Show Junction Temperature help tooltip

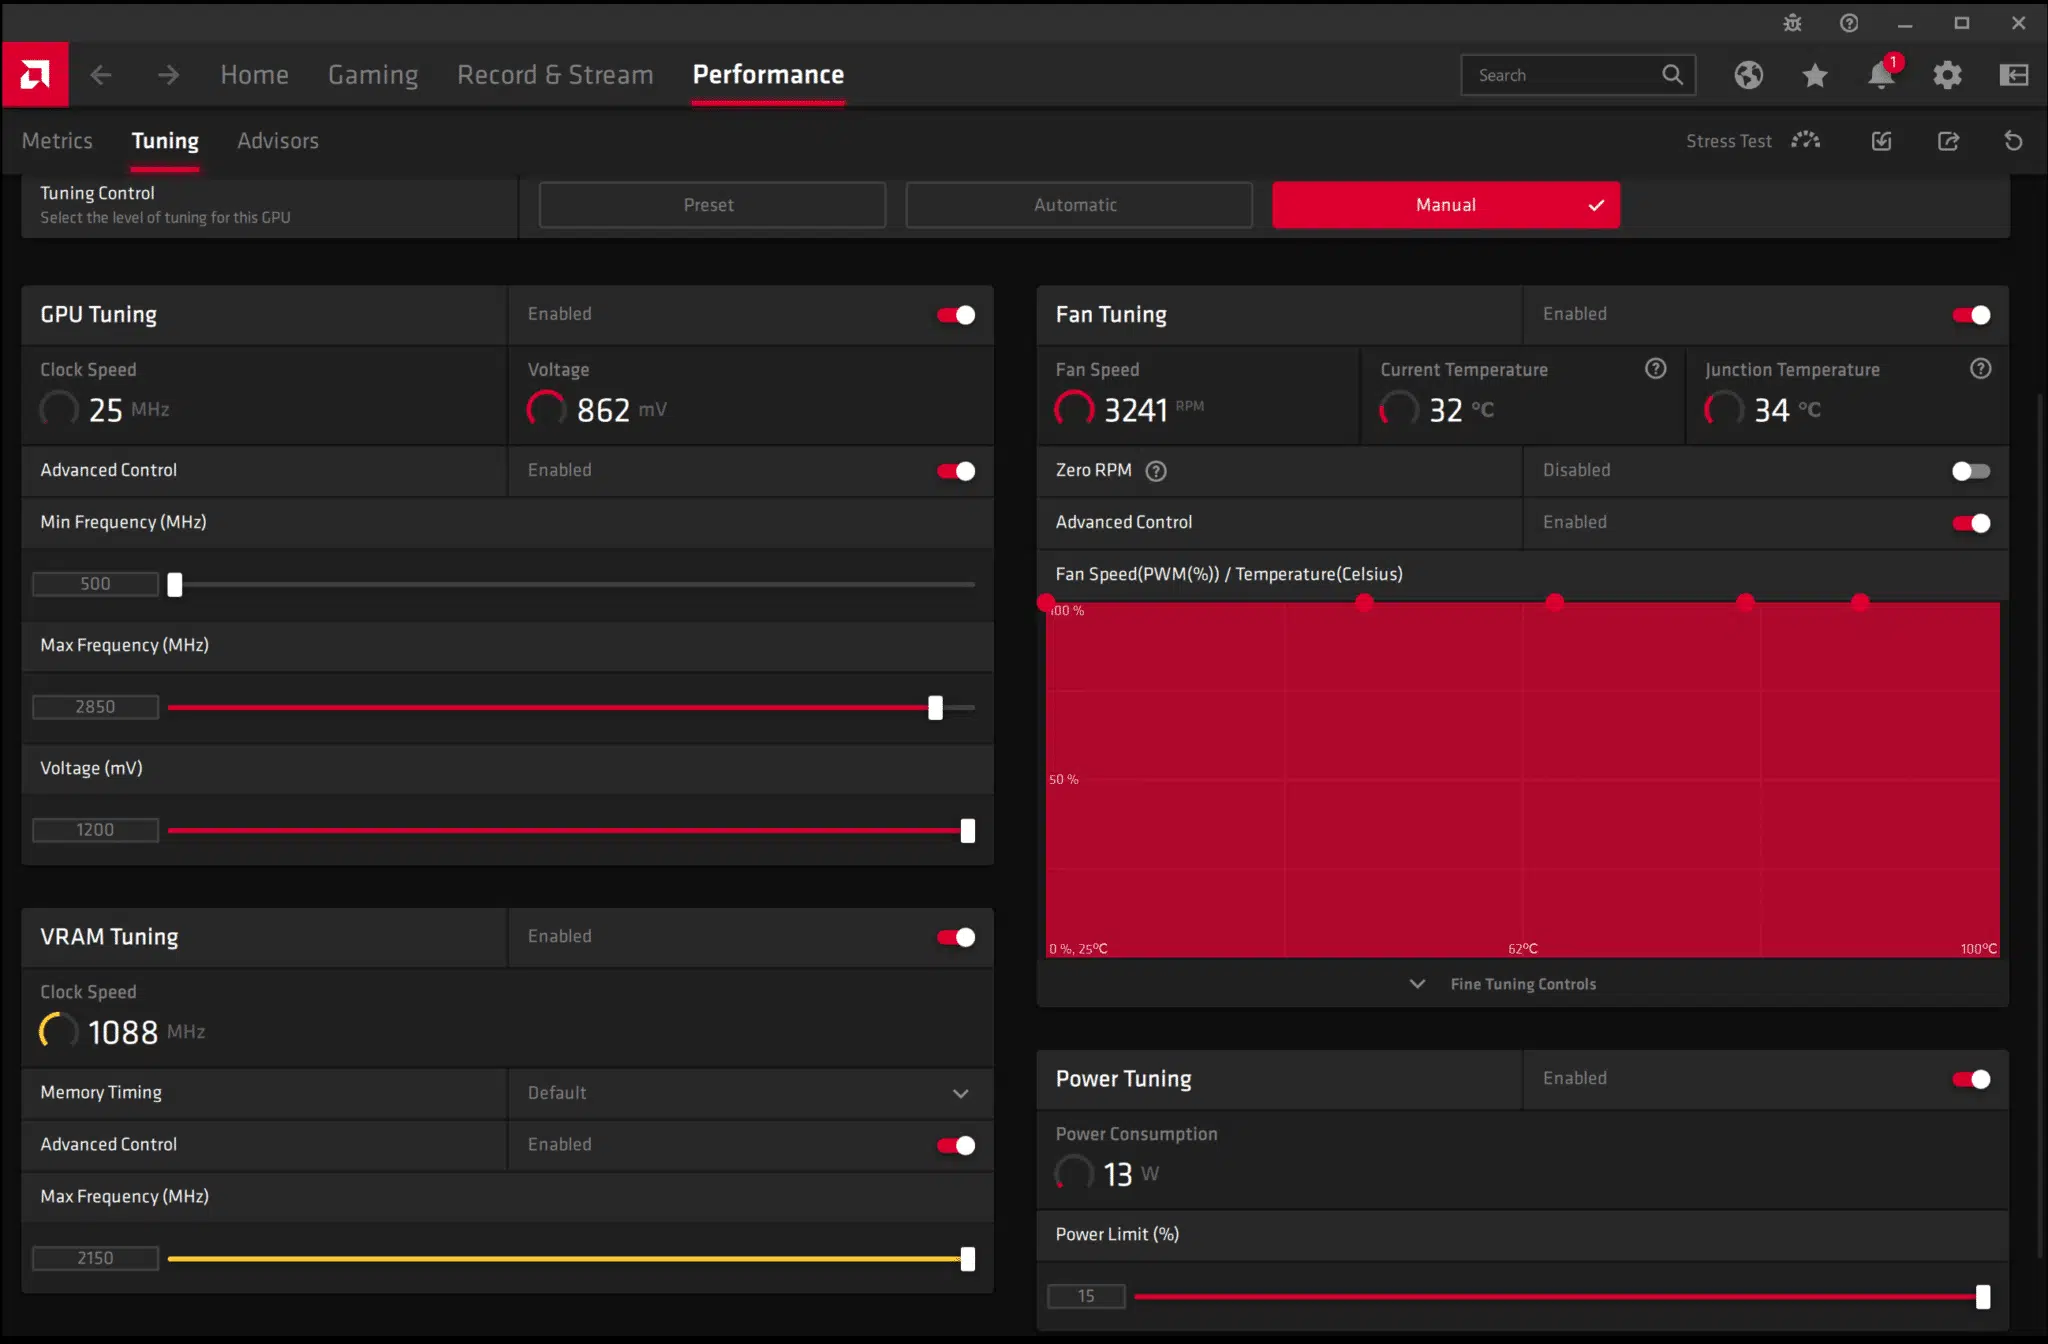coord(1980,369)
